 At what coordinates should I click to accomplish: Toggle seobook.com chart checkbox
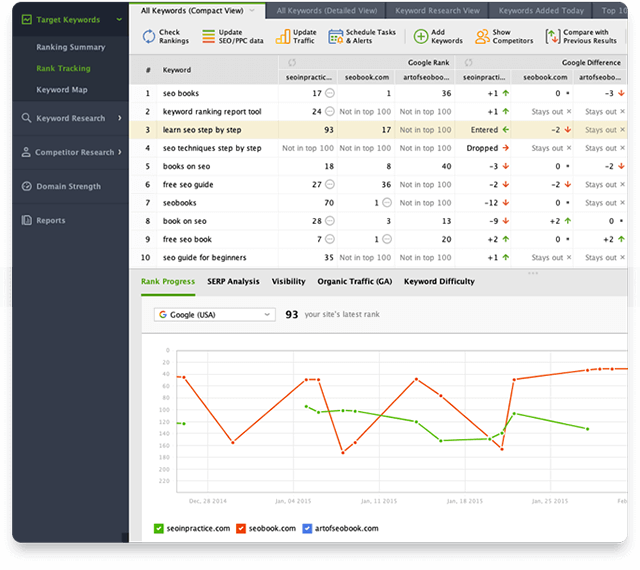(x=241, y=528)
